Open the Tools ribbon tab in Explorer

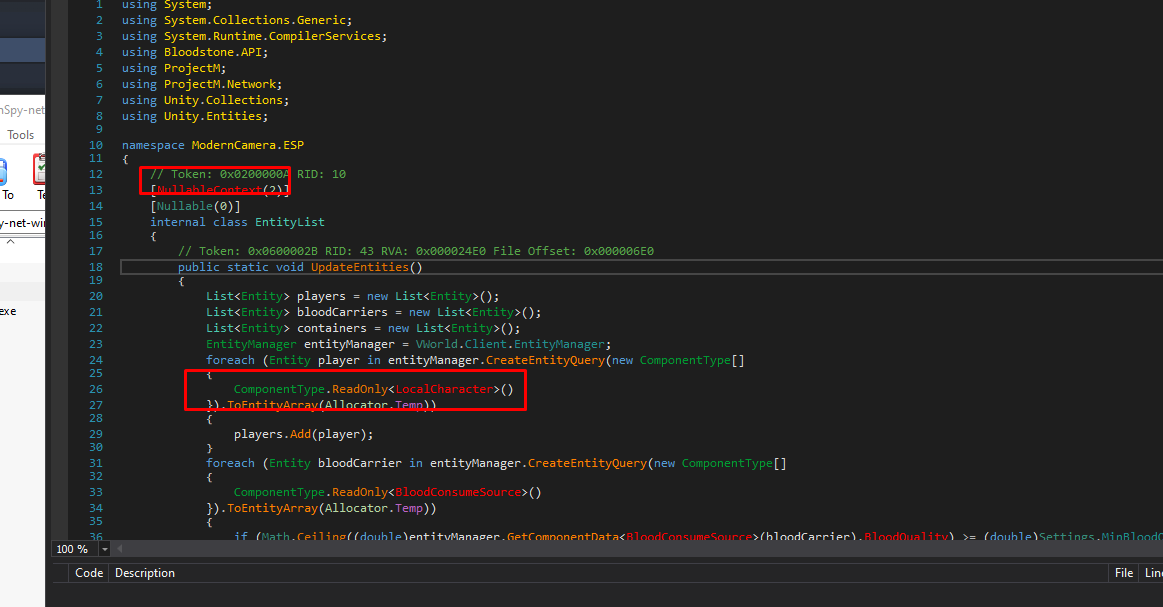click(21, 135)
